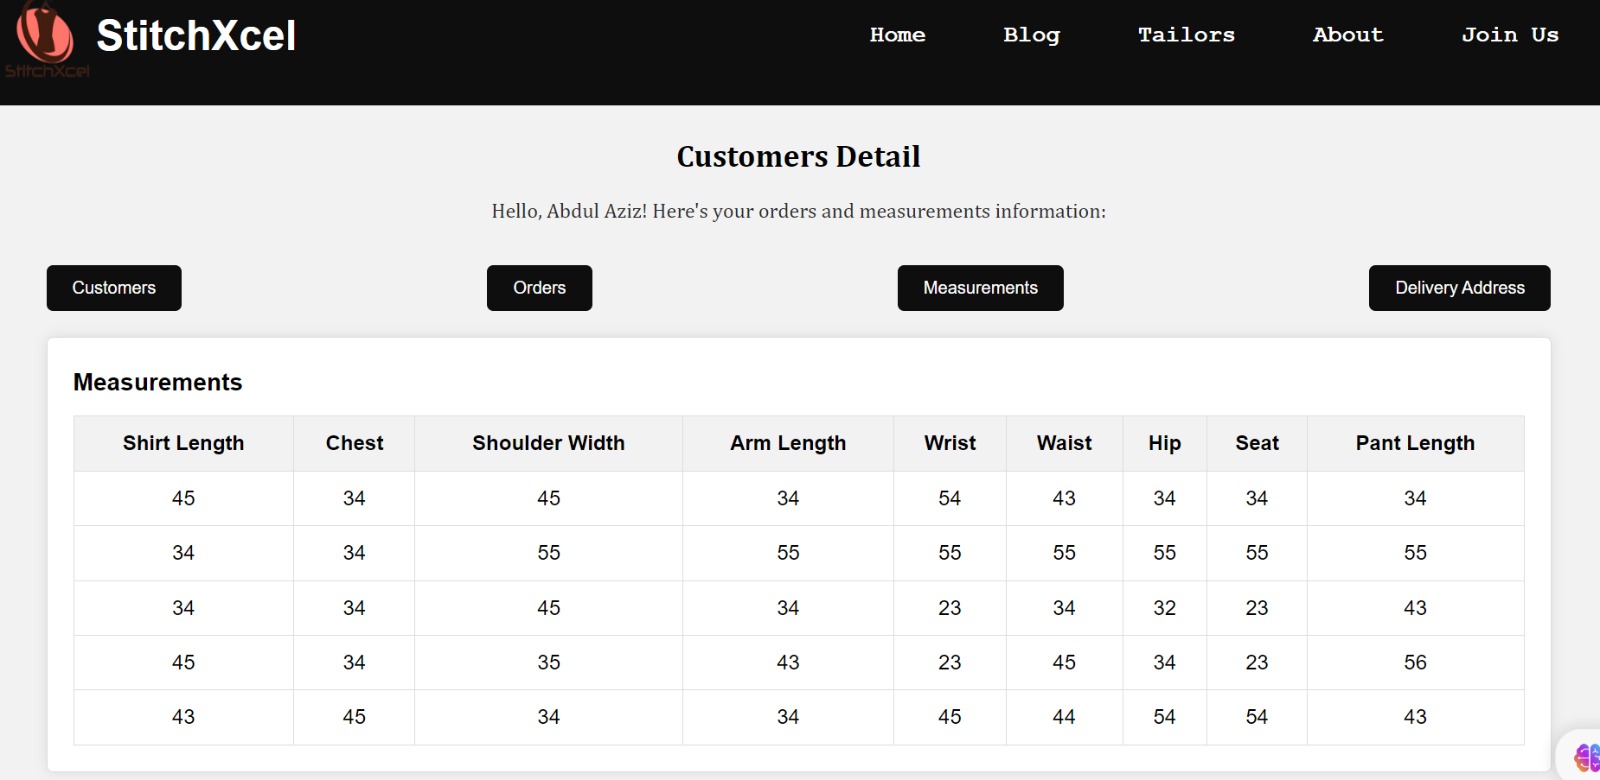The image size is (1600, 780).
Task: Click the Measurements section heading
Action: [158, 382]
